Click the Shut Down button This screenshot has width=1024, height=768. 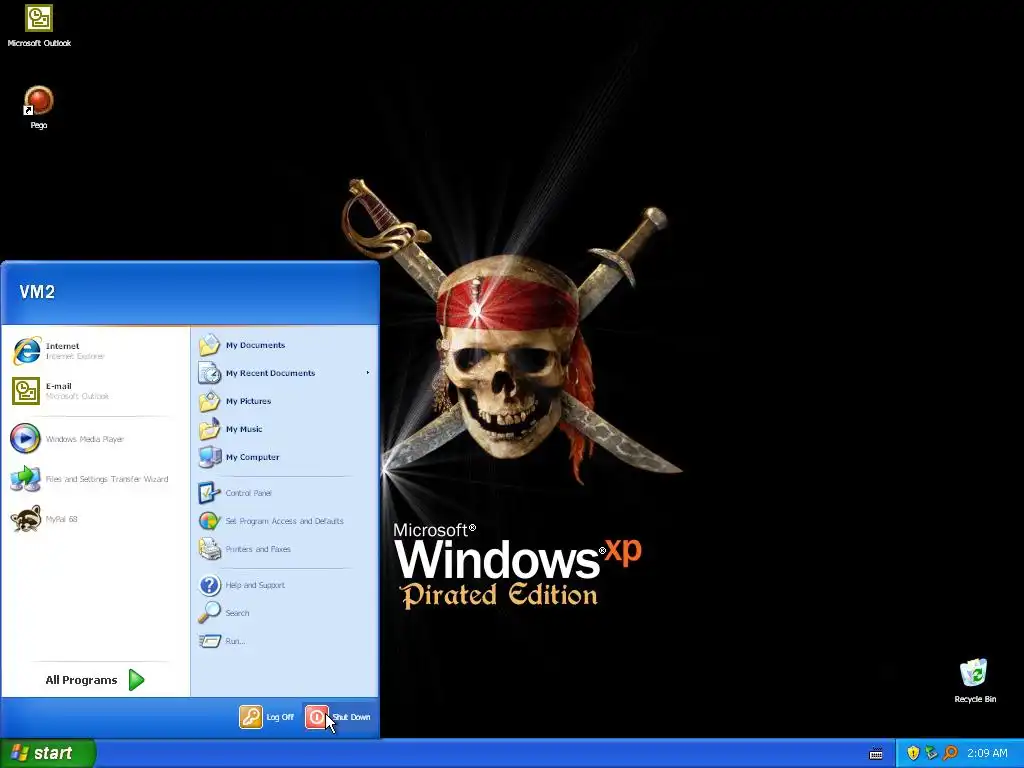click(x=338, y=717)
